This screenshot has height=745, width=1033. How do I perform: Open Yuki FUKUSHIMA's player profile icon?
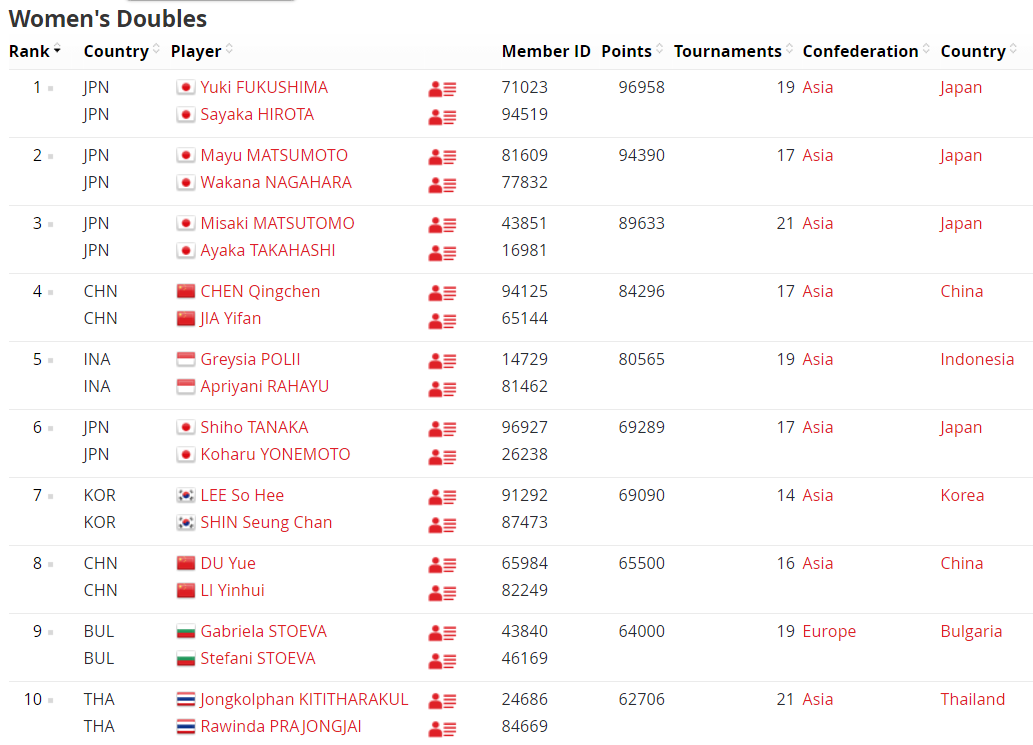point(442,89)
